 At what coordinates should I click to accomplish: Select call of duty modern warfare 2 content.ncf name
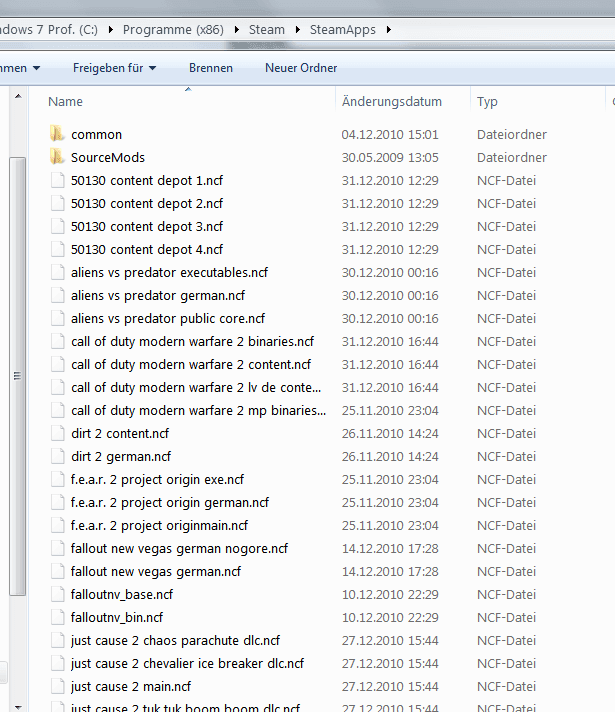(x=191, y=365)
